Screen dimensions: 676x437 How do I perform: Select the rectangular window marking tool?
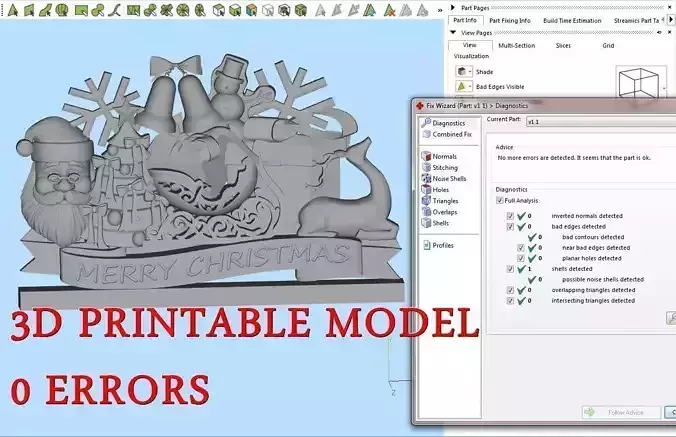point(81,10)
